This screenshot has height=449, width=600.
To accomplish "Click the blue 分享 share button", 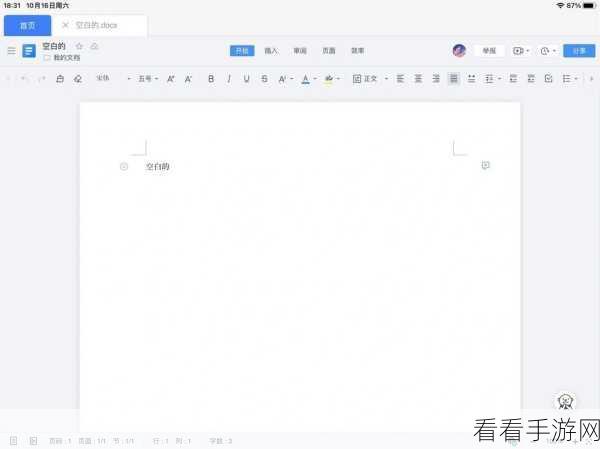I will click(x=579, y=51).
